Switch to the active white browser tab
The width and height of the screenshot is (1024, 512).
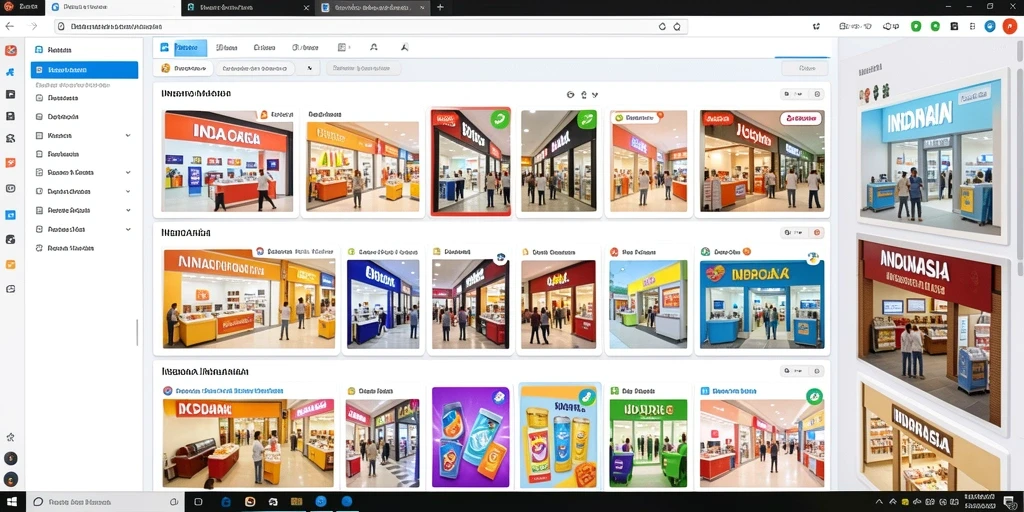pos(112,8)
